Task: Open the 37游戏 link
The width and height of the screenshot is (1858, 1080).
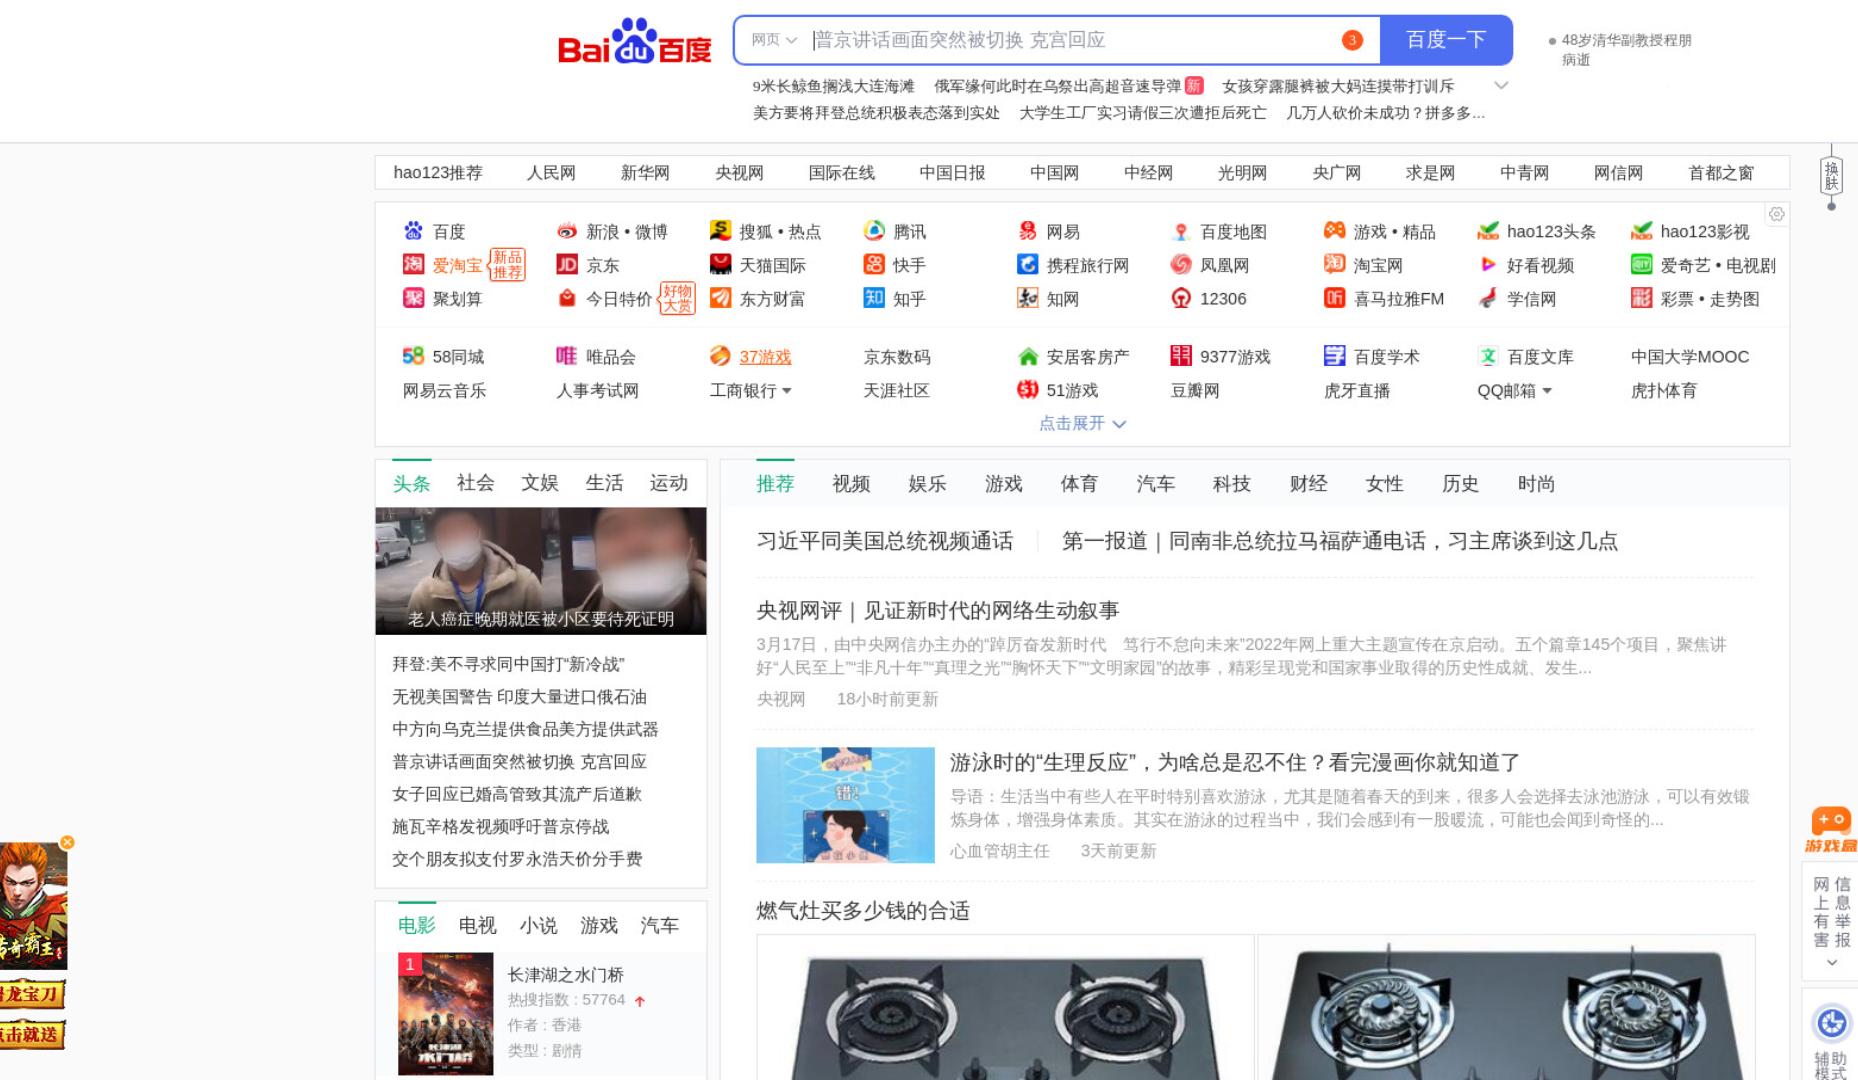Action: coord(765,357)
